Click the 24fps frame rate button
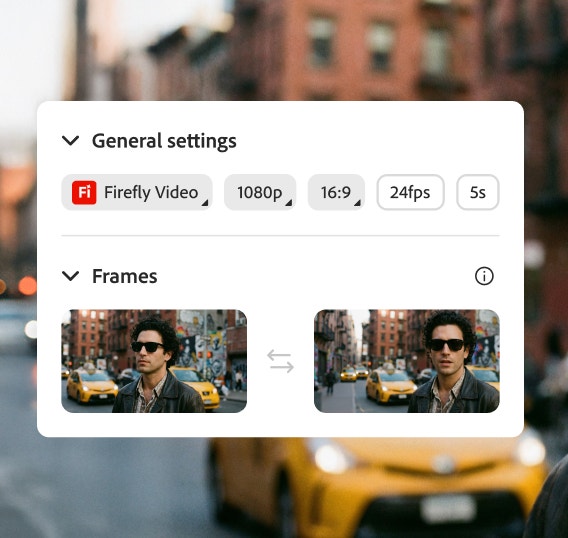Screen dimensions: 568x538 pos(410,192)
